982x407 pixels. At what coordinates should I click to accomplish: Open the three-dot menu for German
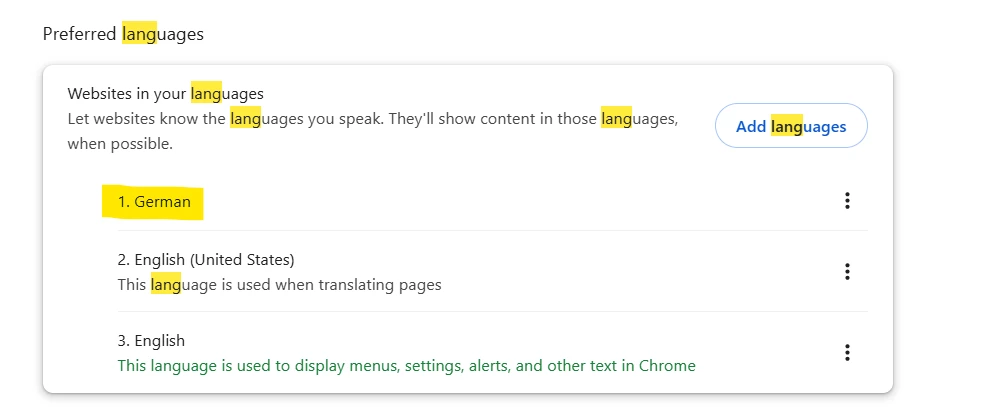click(847, 200)
